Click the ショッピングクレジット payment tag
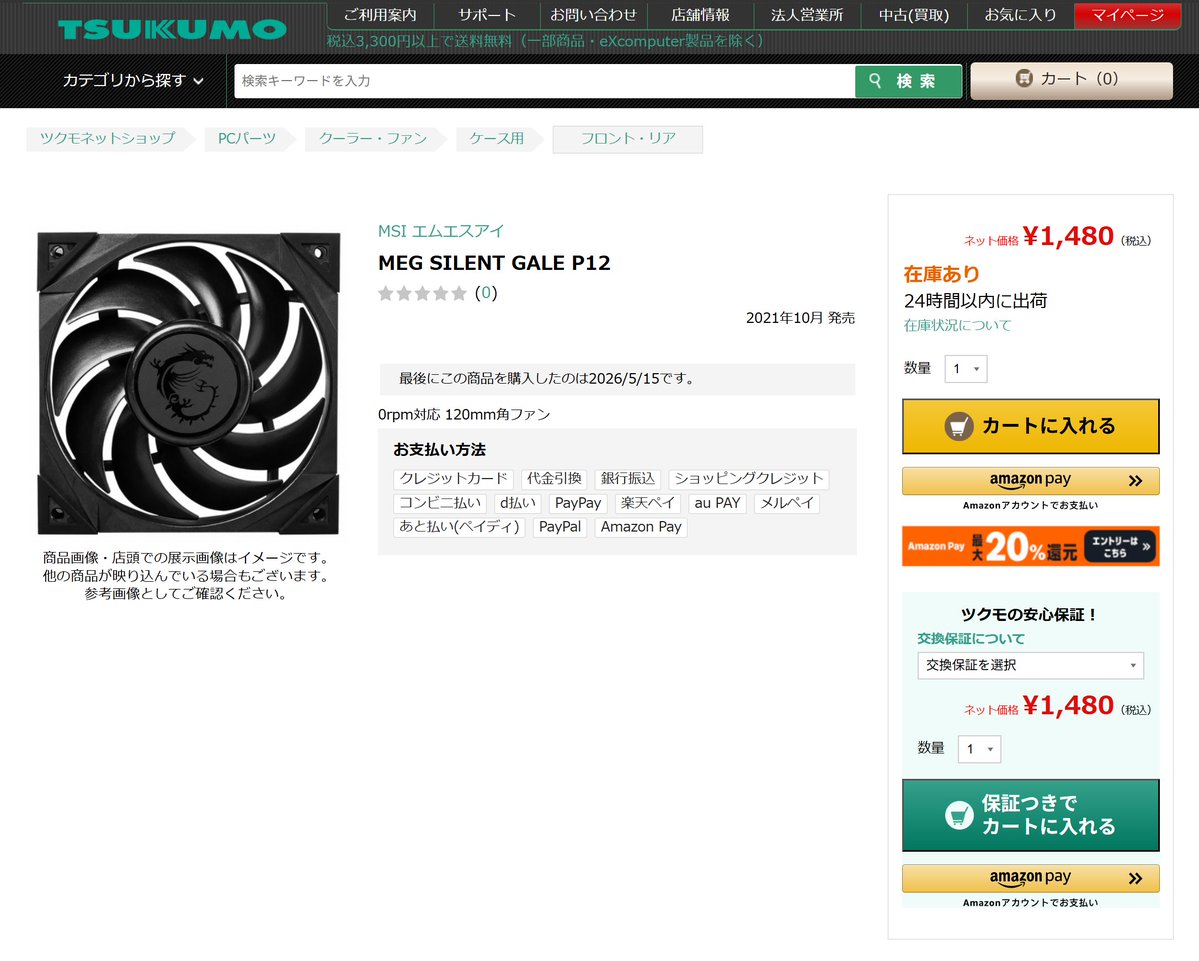Screen dimensions: 1199x961 pyautogui.click(x=749, y=479)
